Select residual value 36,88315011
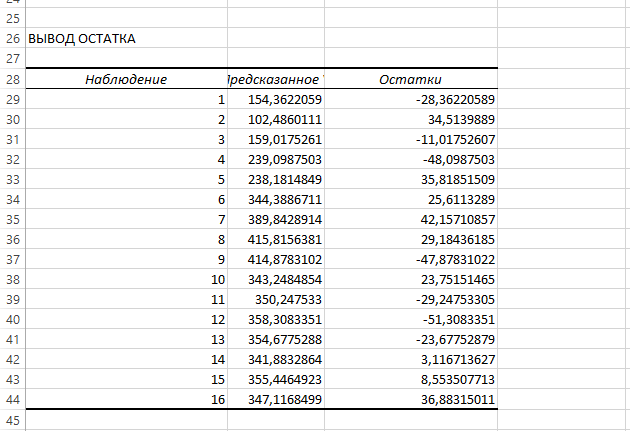Image resolution: width=630 pixels, height=431 pixels. point(411,399)
